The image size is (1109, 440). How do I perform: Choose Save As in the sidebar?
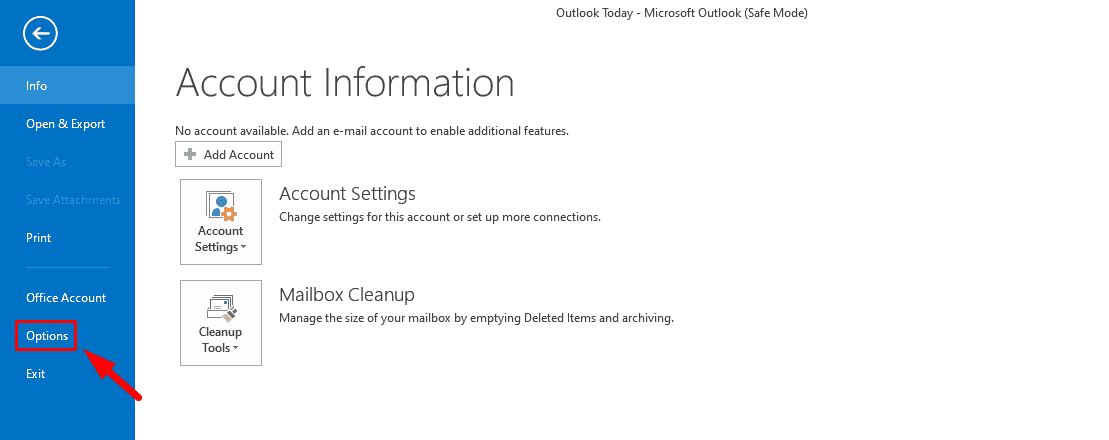click(46, 162)
